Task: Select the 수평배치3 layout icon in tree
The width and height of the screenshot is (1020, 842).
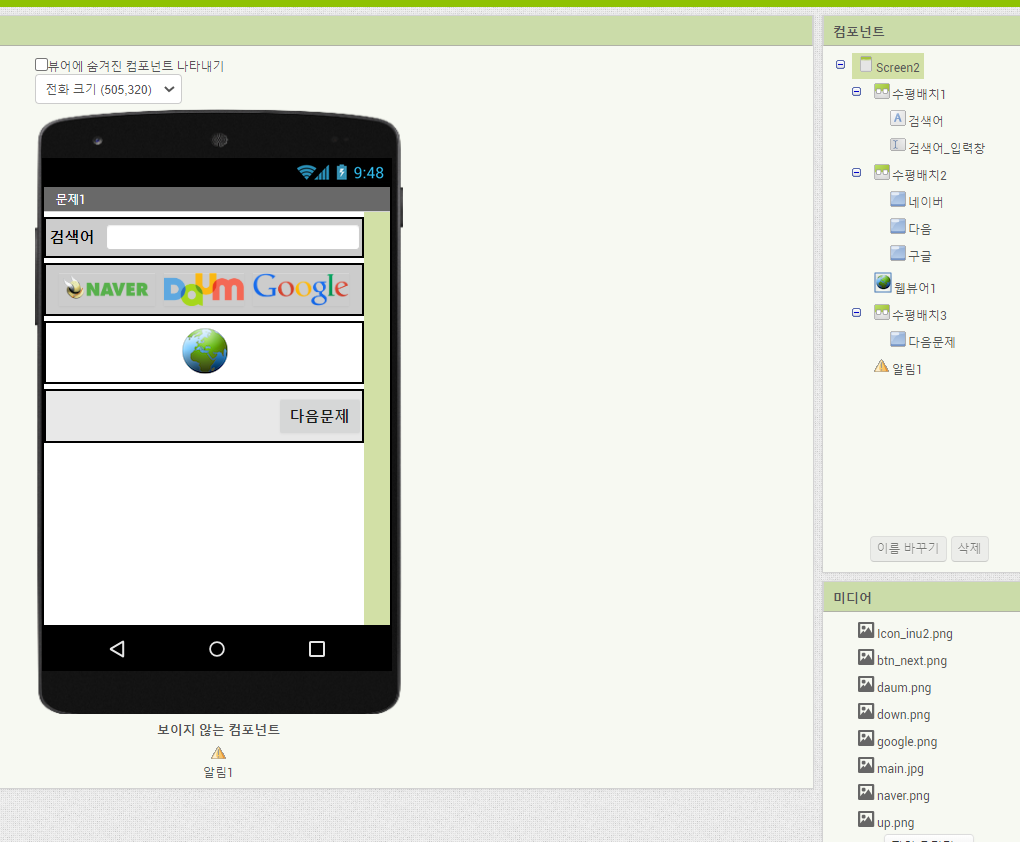Action: click(x=881, y=312)
